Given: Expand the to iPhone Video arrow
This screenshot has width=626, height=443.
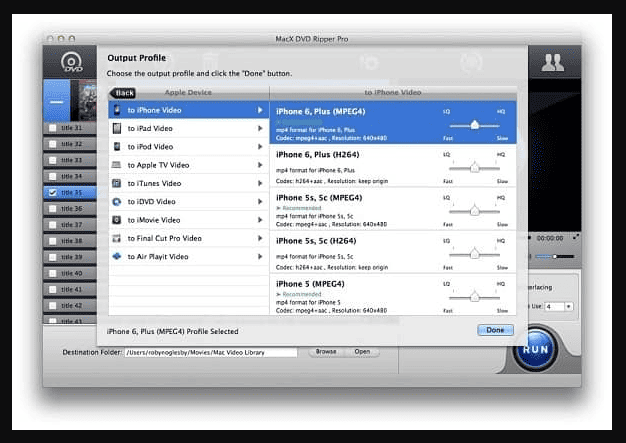Looking at the screenshot, I should (x=260, y=110).
